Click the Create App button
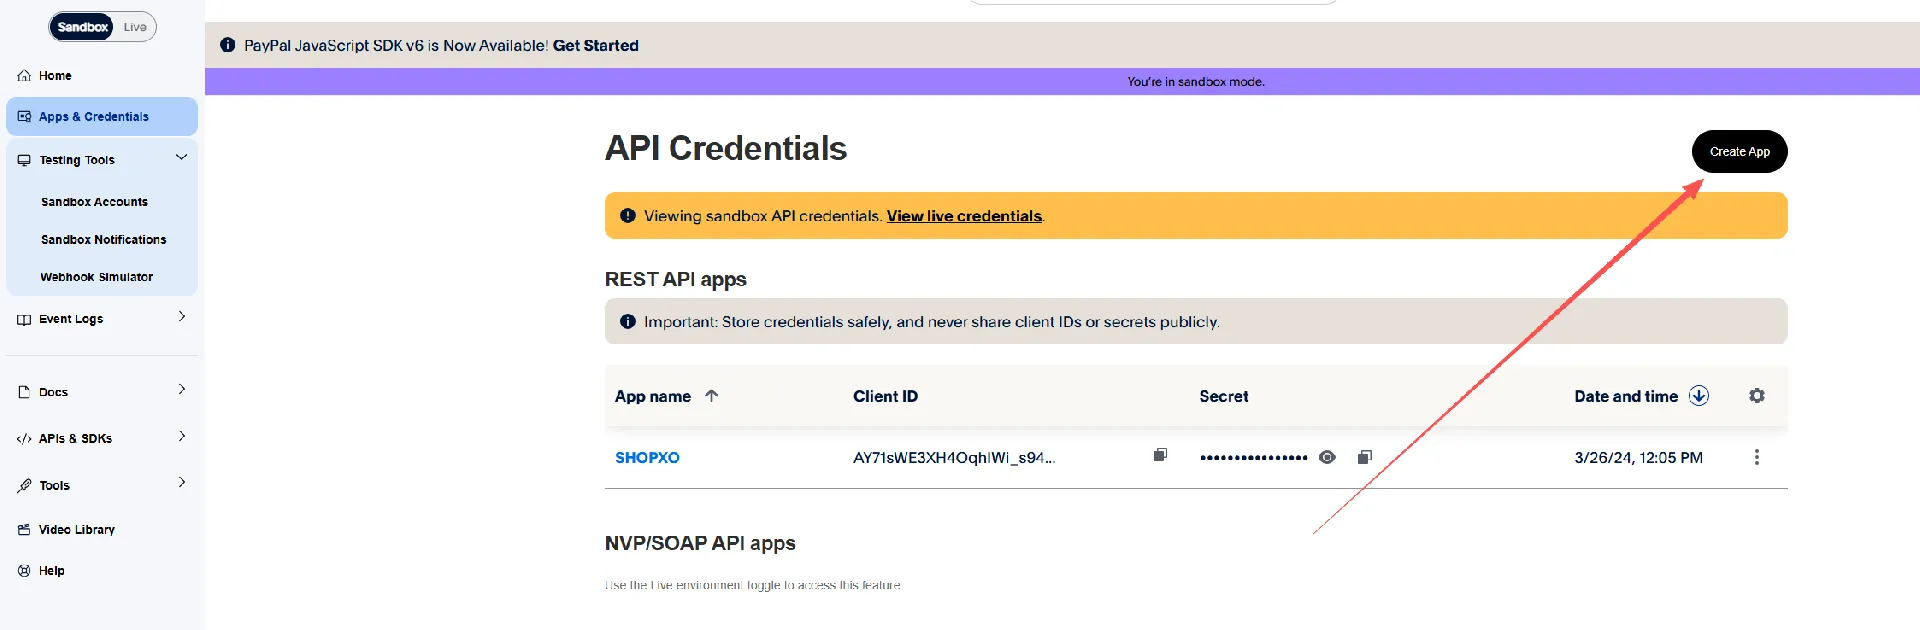This screenshot has width=1920, height=630. click(x=1739, y=152)
